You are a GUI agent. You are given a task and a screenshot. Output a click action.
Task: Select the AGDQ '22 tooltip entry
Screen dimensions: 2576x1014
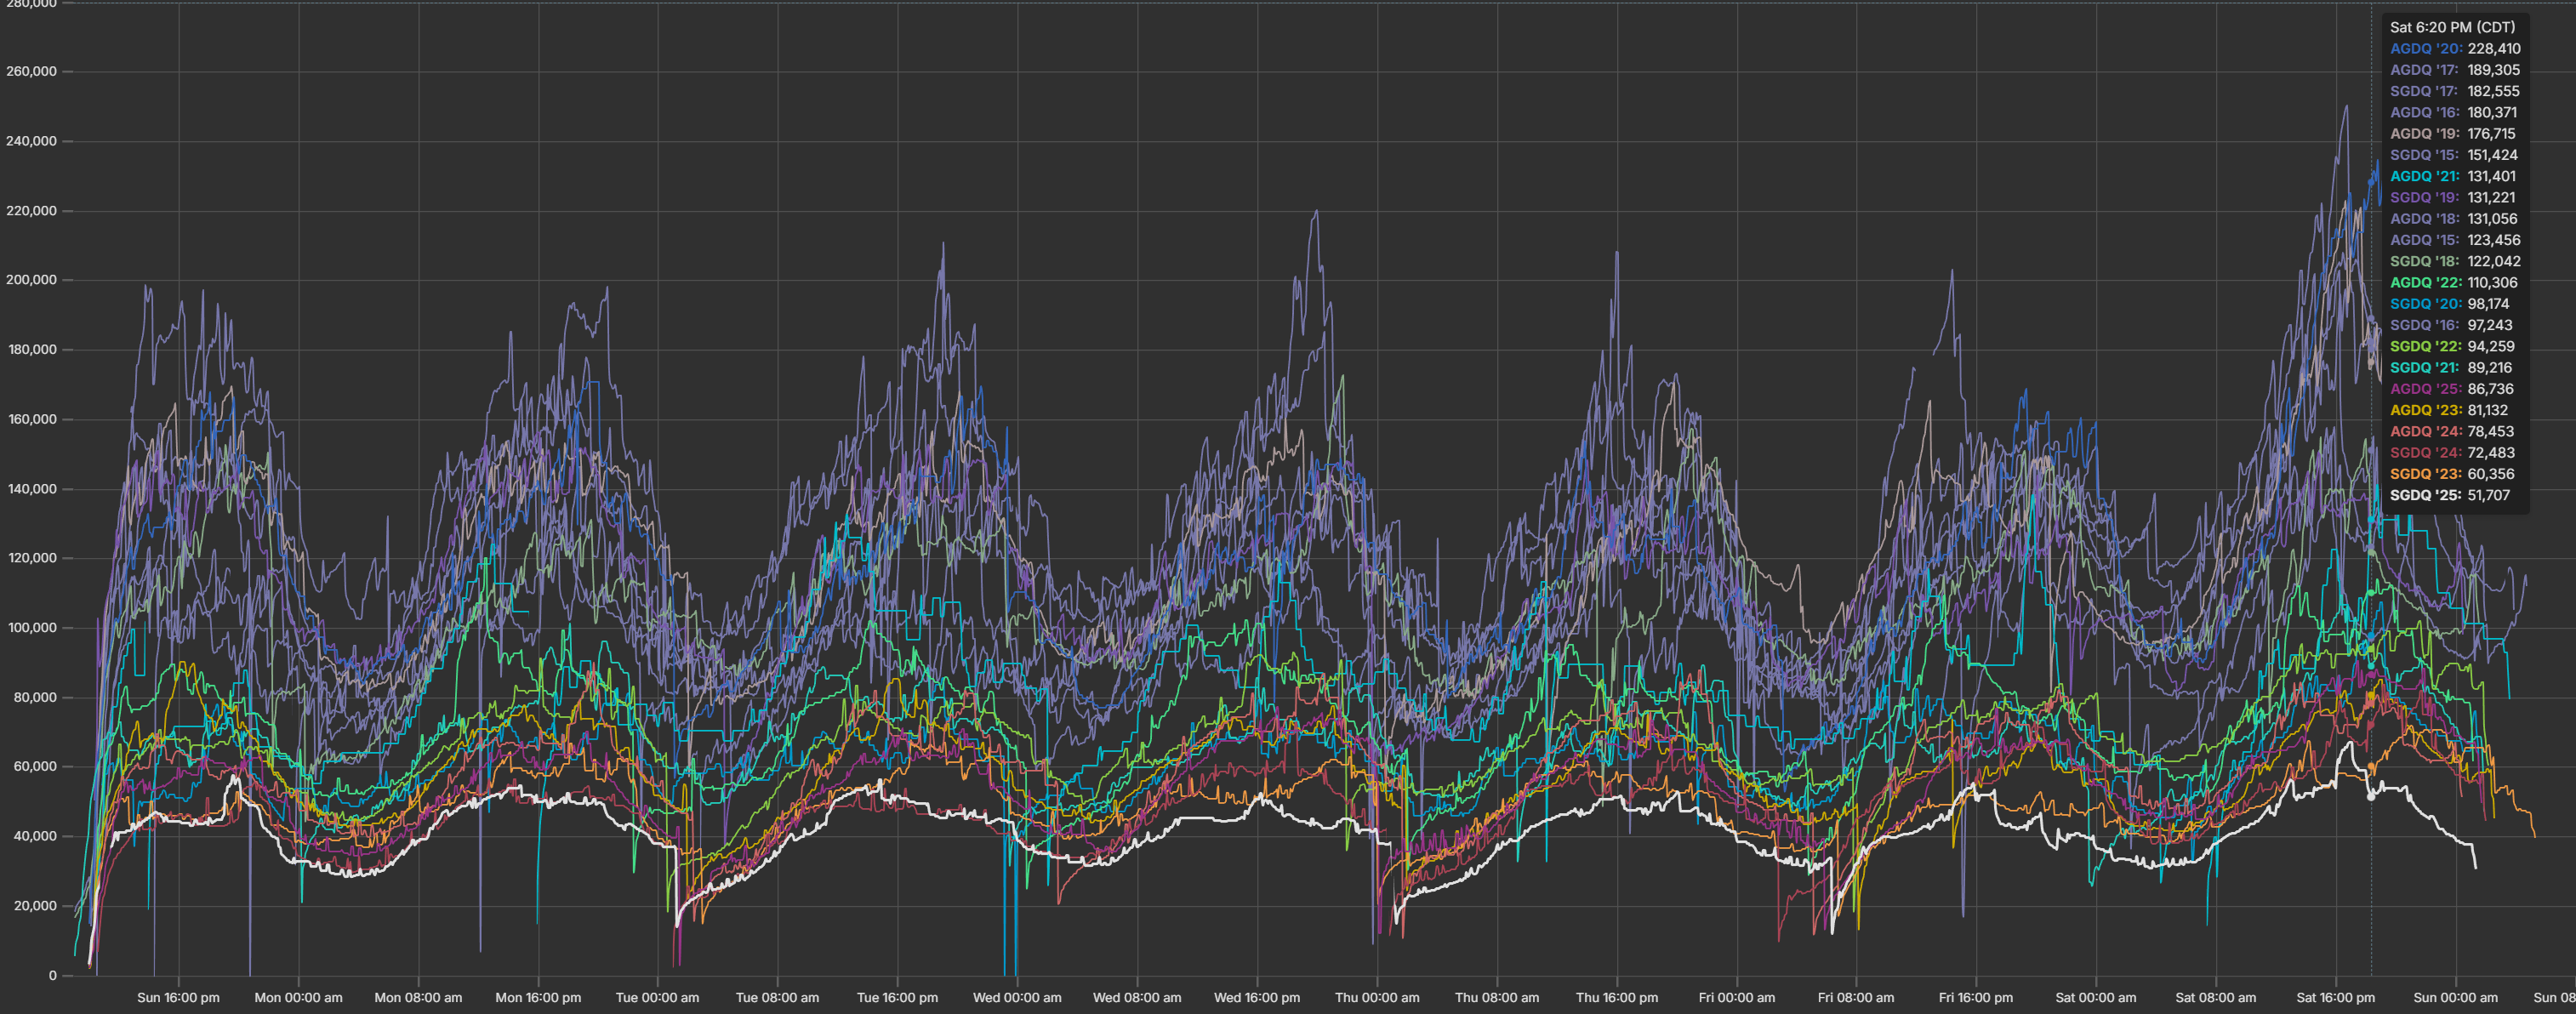[2454, 283]
